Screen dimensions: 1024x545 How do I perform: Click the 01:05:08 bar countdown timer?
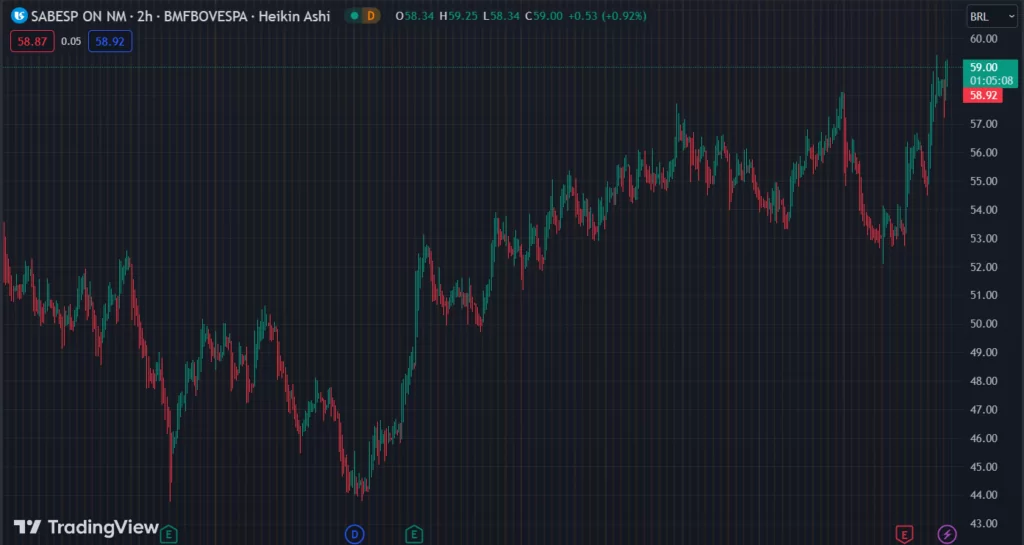coord(991,81)
